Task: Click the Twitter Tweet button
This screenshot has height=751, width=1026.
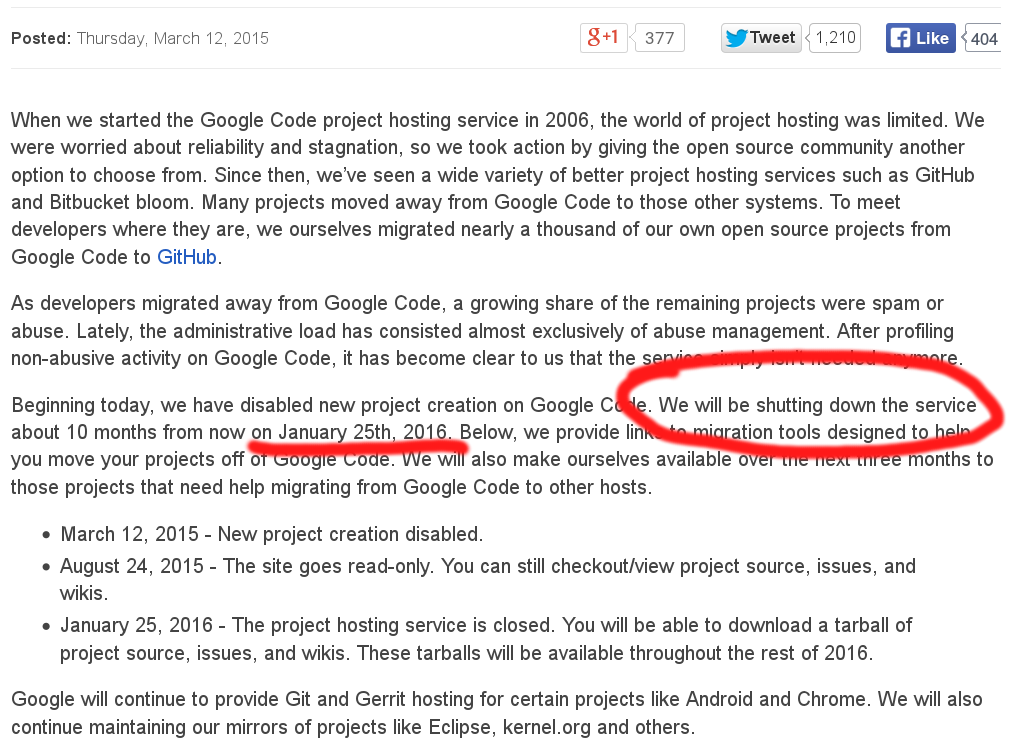Action: 760,38
